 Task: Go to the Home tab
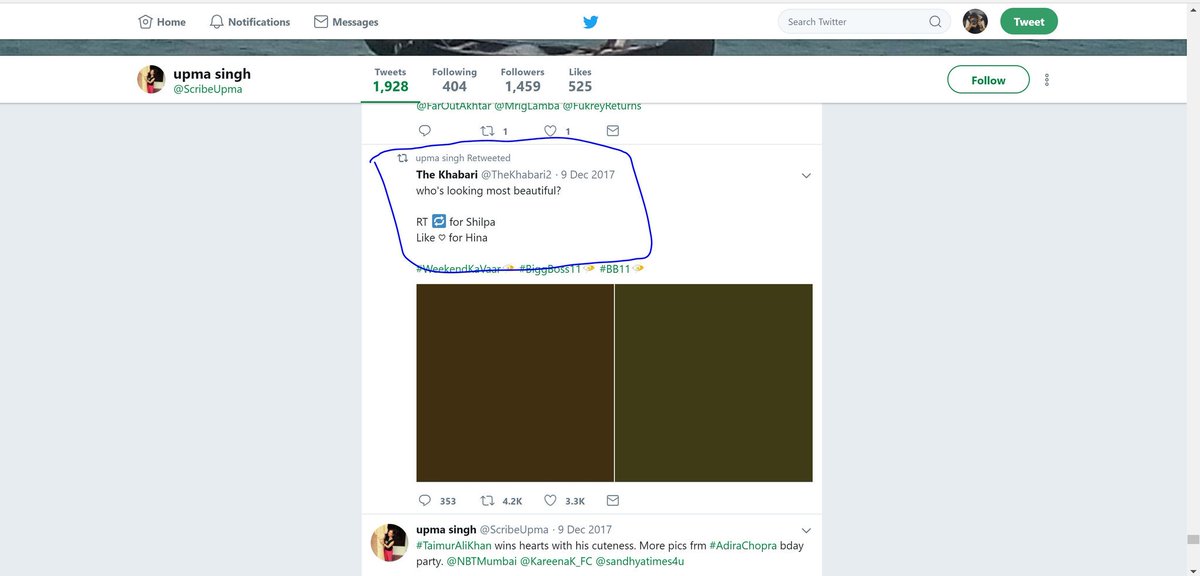coord(162,22)
